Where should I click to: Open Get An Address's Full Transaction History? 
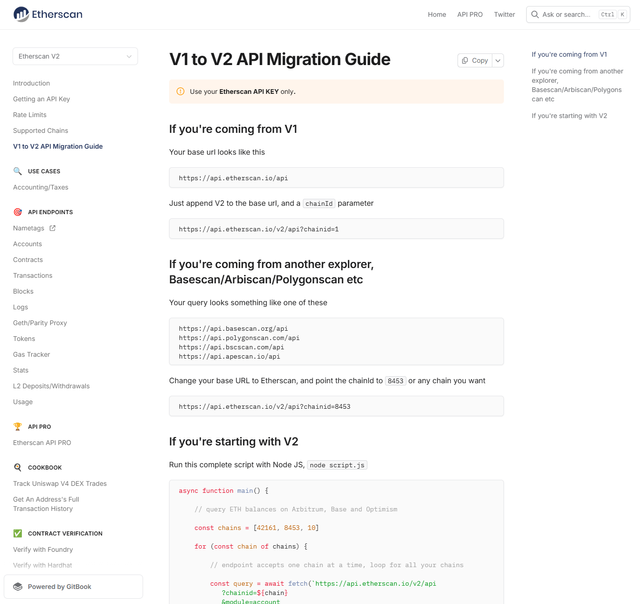click(x=46, y=504)
